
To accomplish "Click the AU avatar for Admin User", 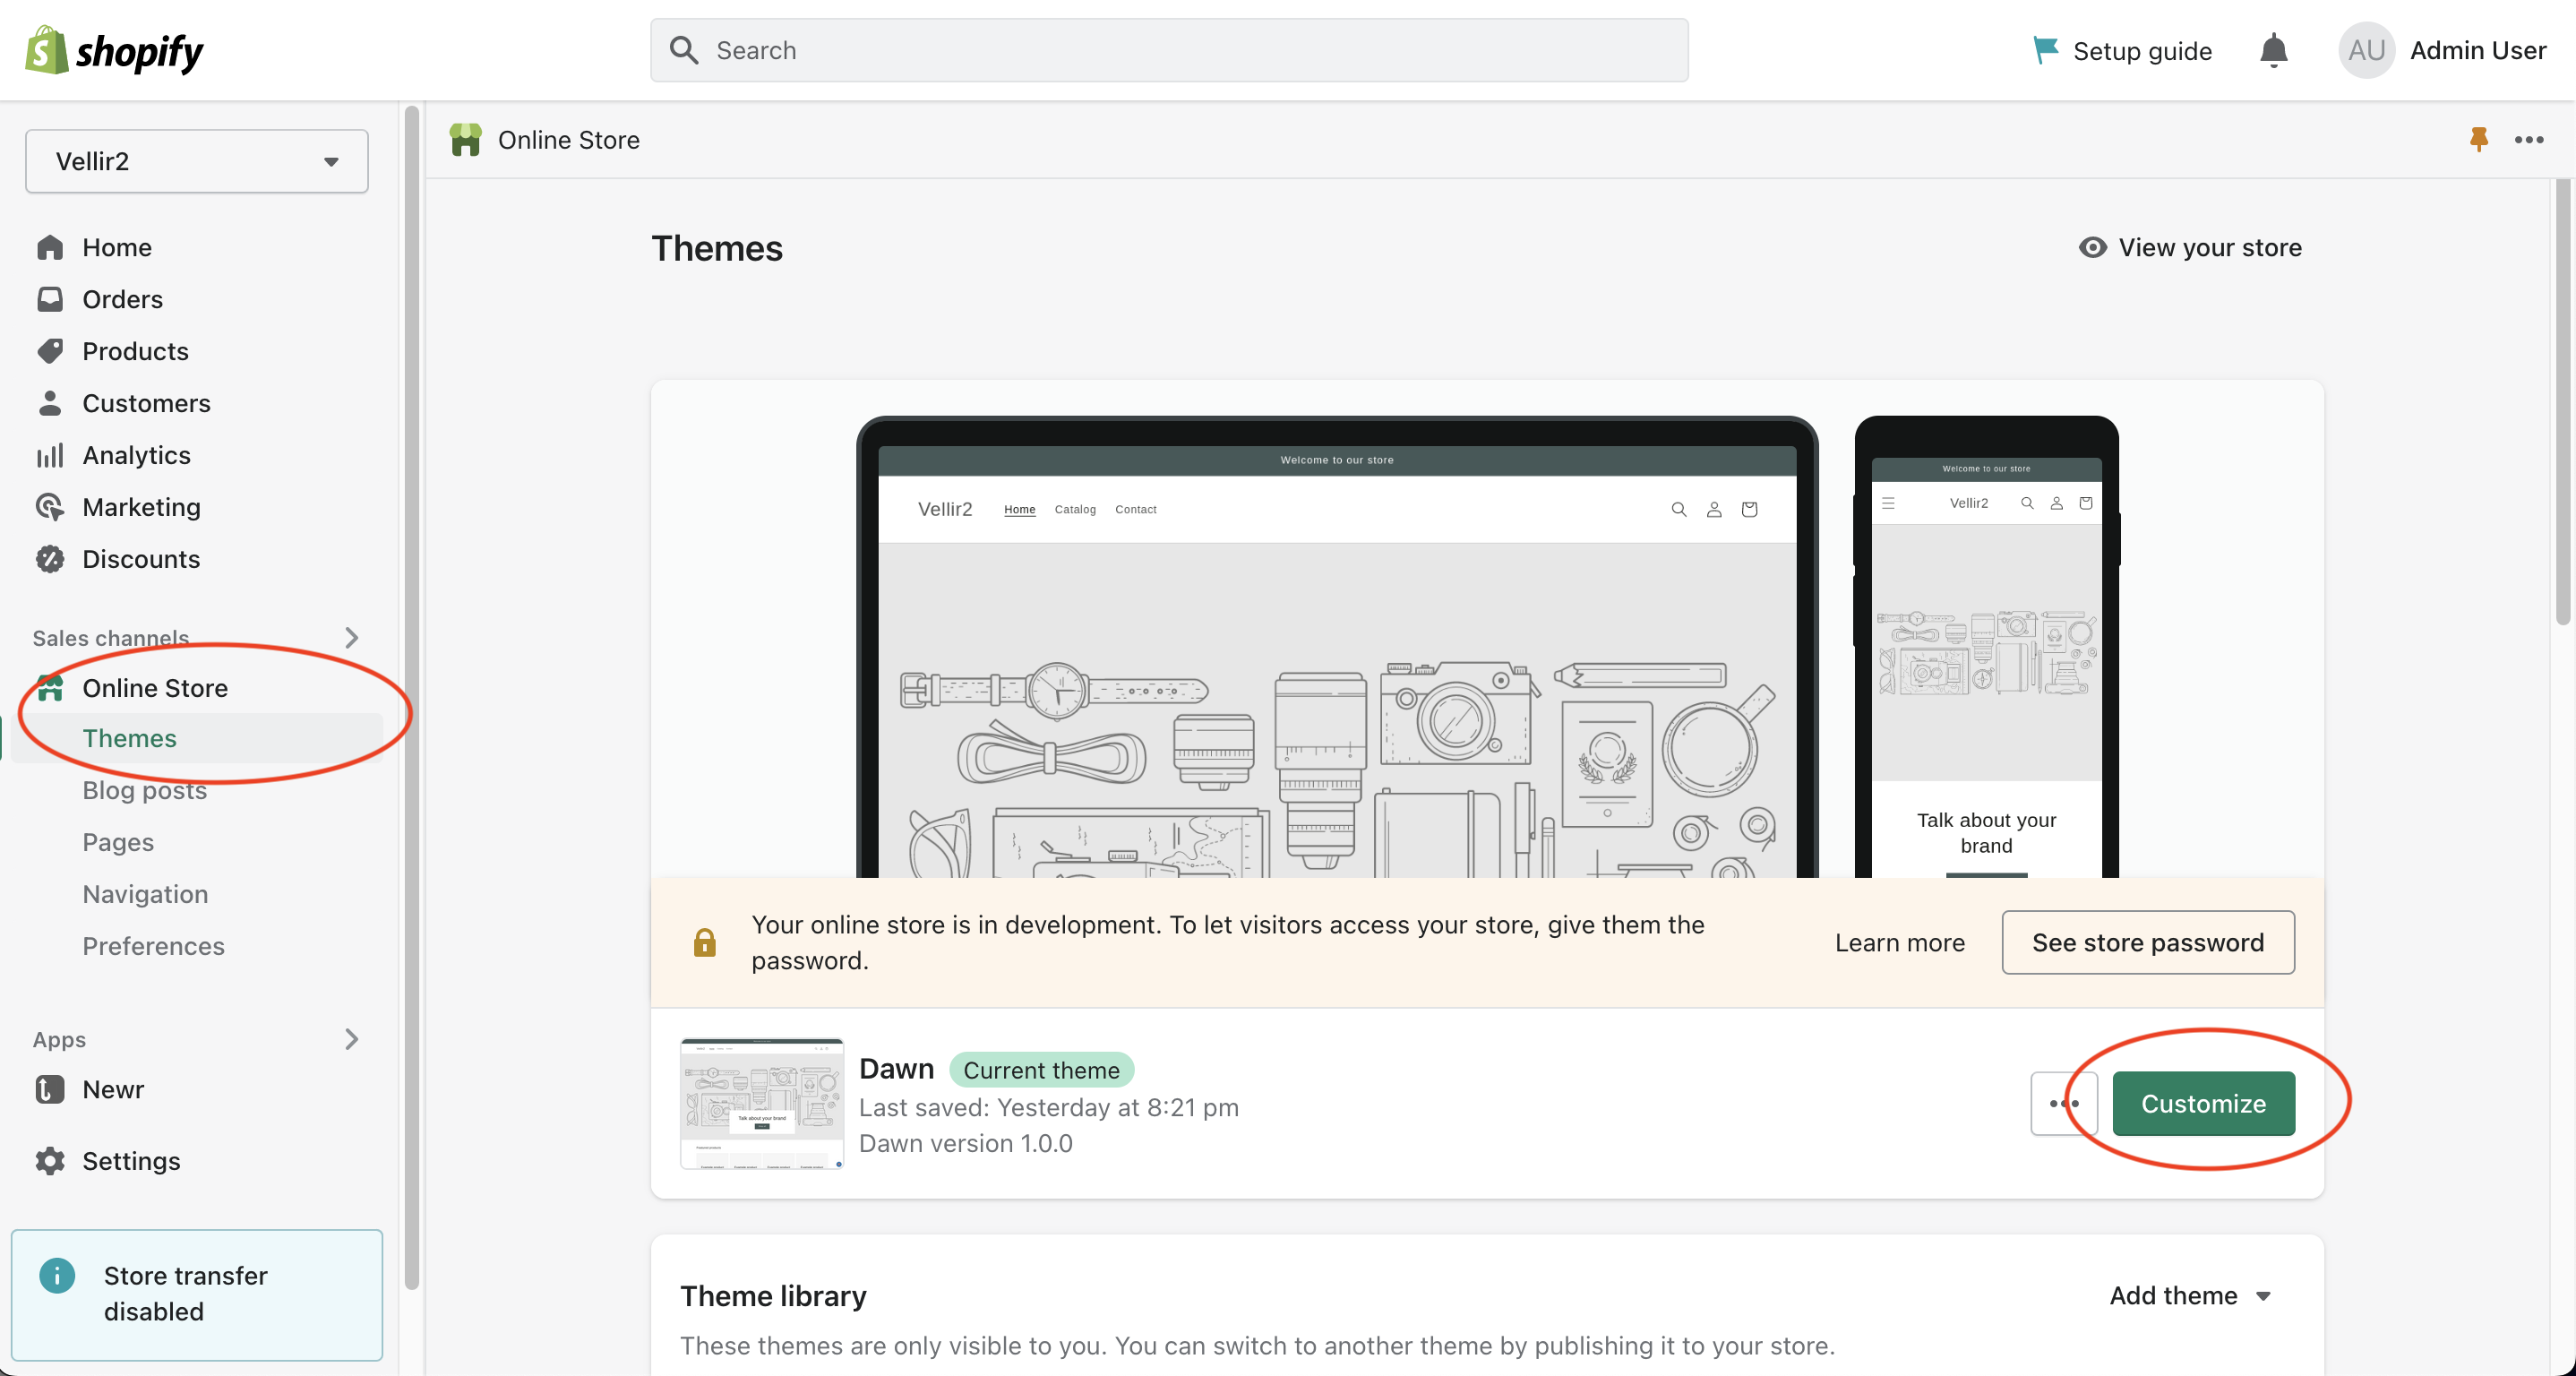I will tap(2366, 50).
